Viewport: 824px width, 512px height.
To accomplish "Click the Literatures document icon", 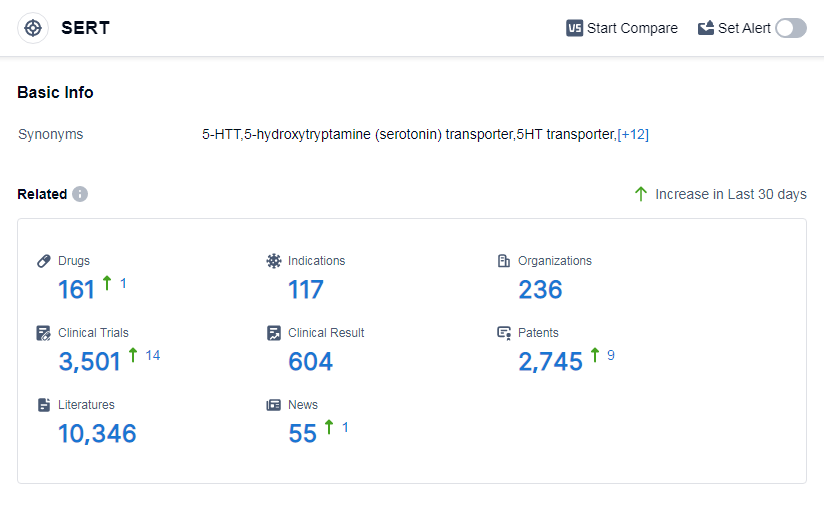I will click(x=44, y=405).
